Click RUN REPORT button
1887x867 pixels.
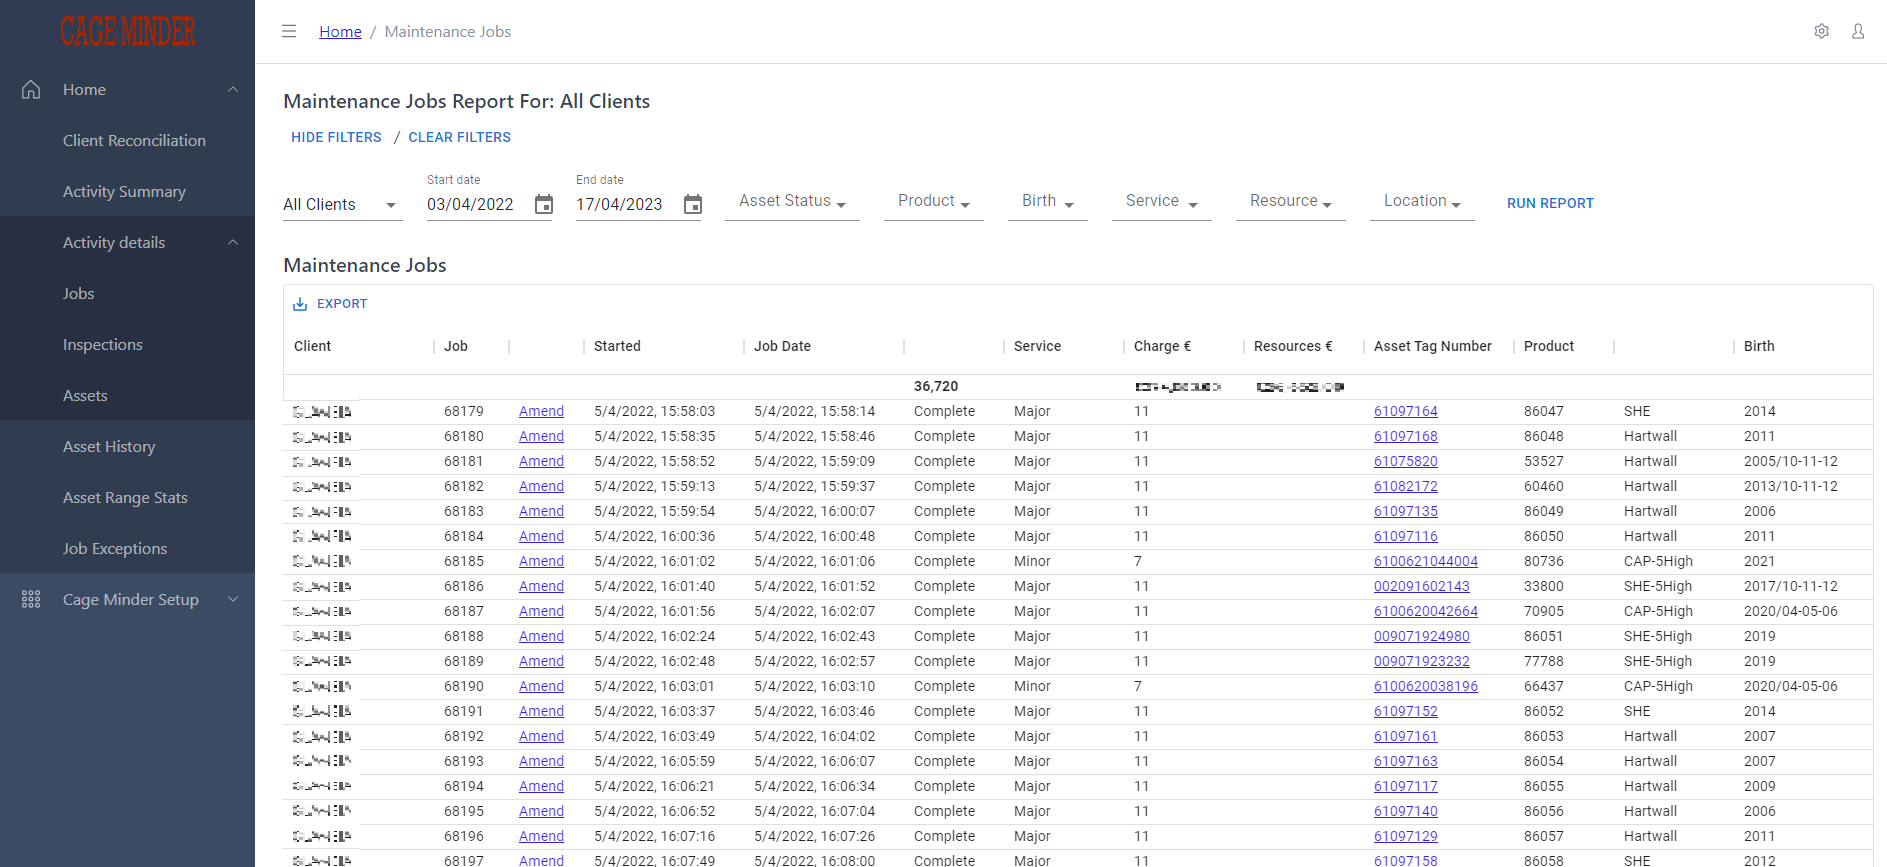1550,203
